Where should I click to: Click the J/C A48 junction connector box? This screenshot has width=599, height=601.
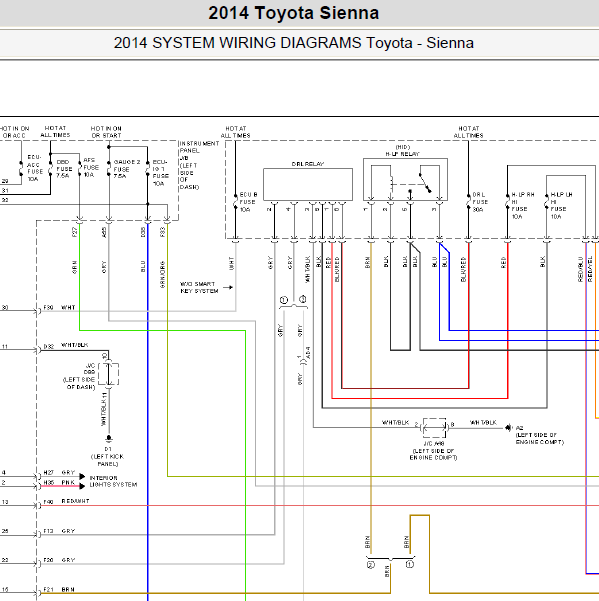click(x=434, y=428)
